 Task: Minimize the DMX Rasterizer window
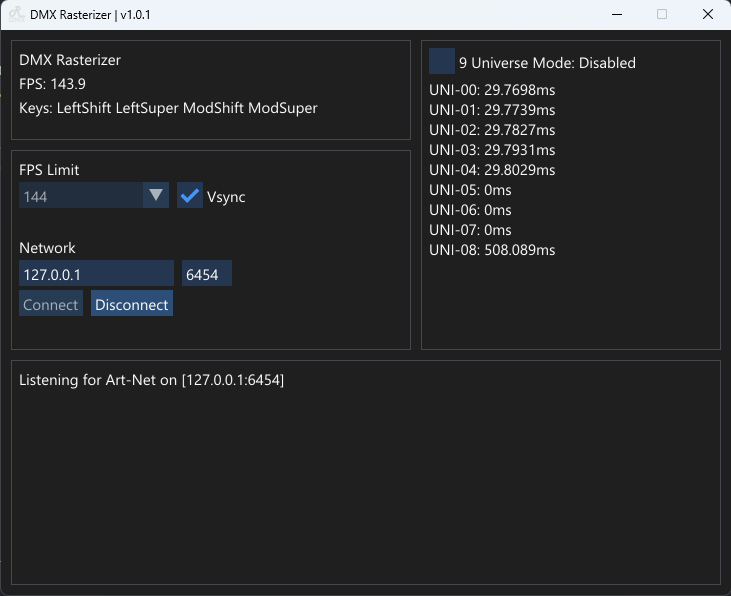615,15
